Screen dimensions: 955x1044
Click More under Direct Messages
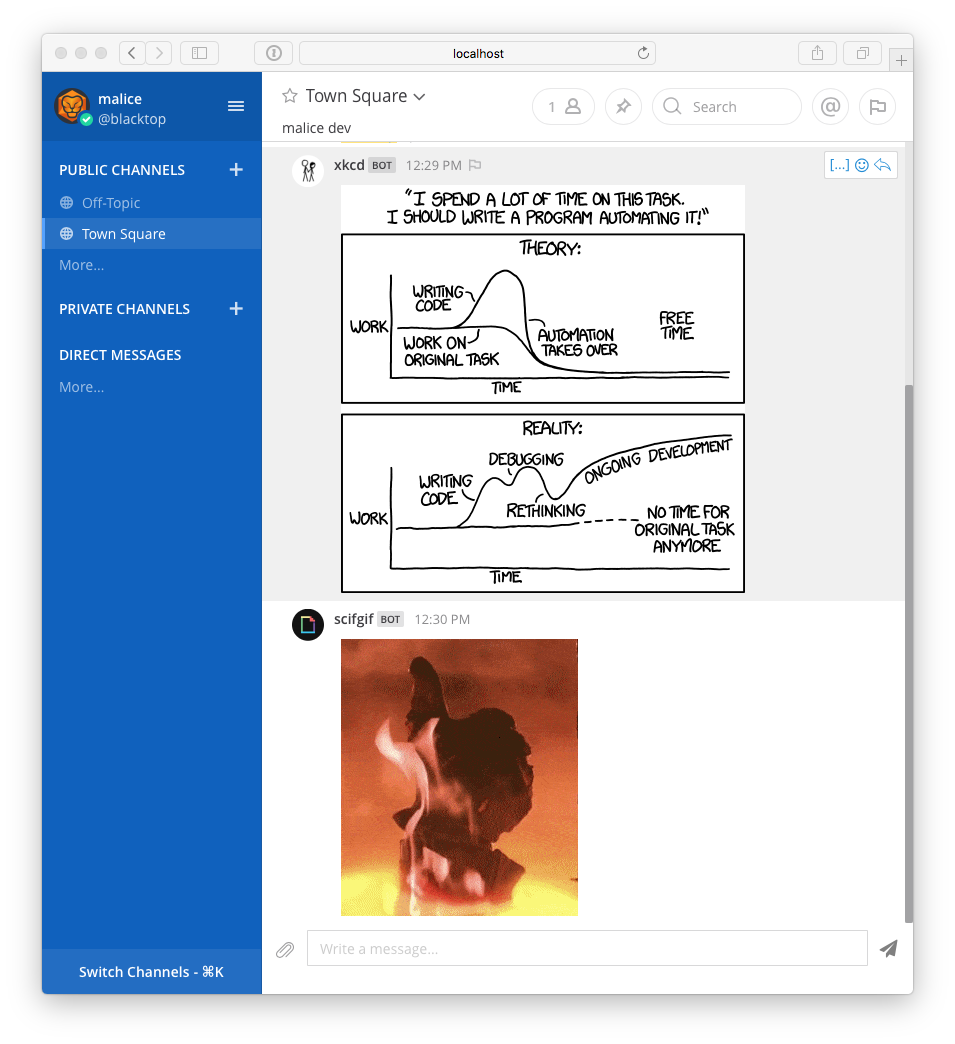click(x=81, y=387)
